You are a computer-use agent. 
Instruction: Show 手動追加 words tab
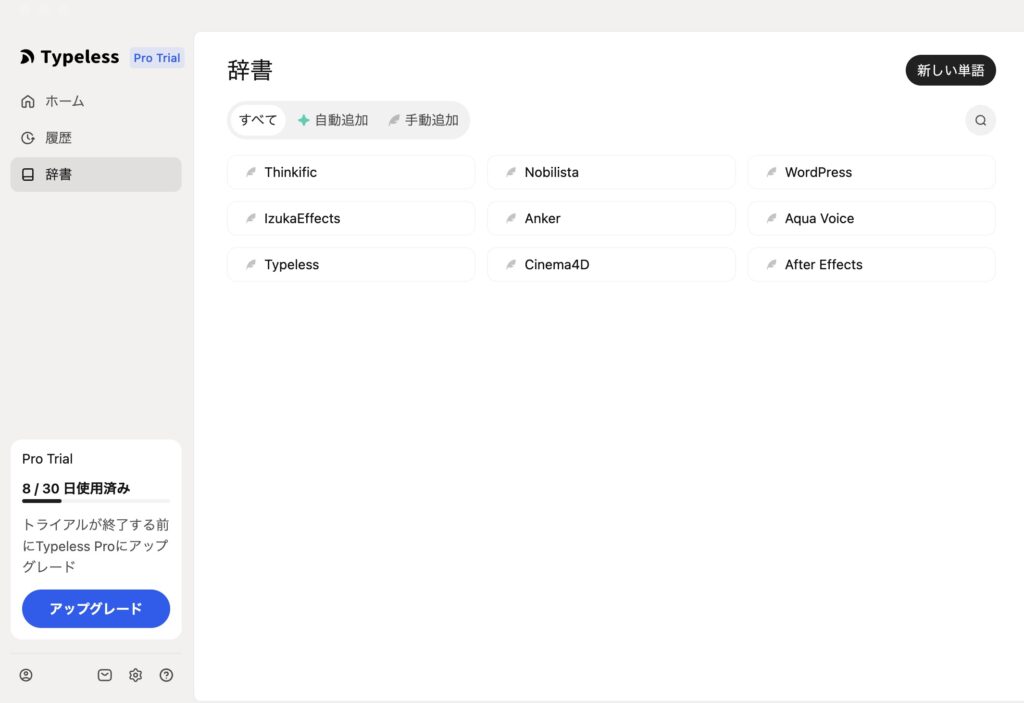(x=423, y=120)
